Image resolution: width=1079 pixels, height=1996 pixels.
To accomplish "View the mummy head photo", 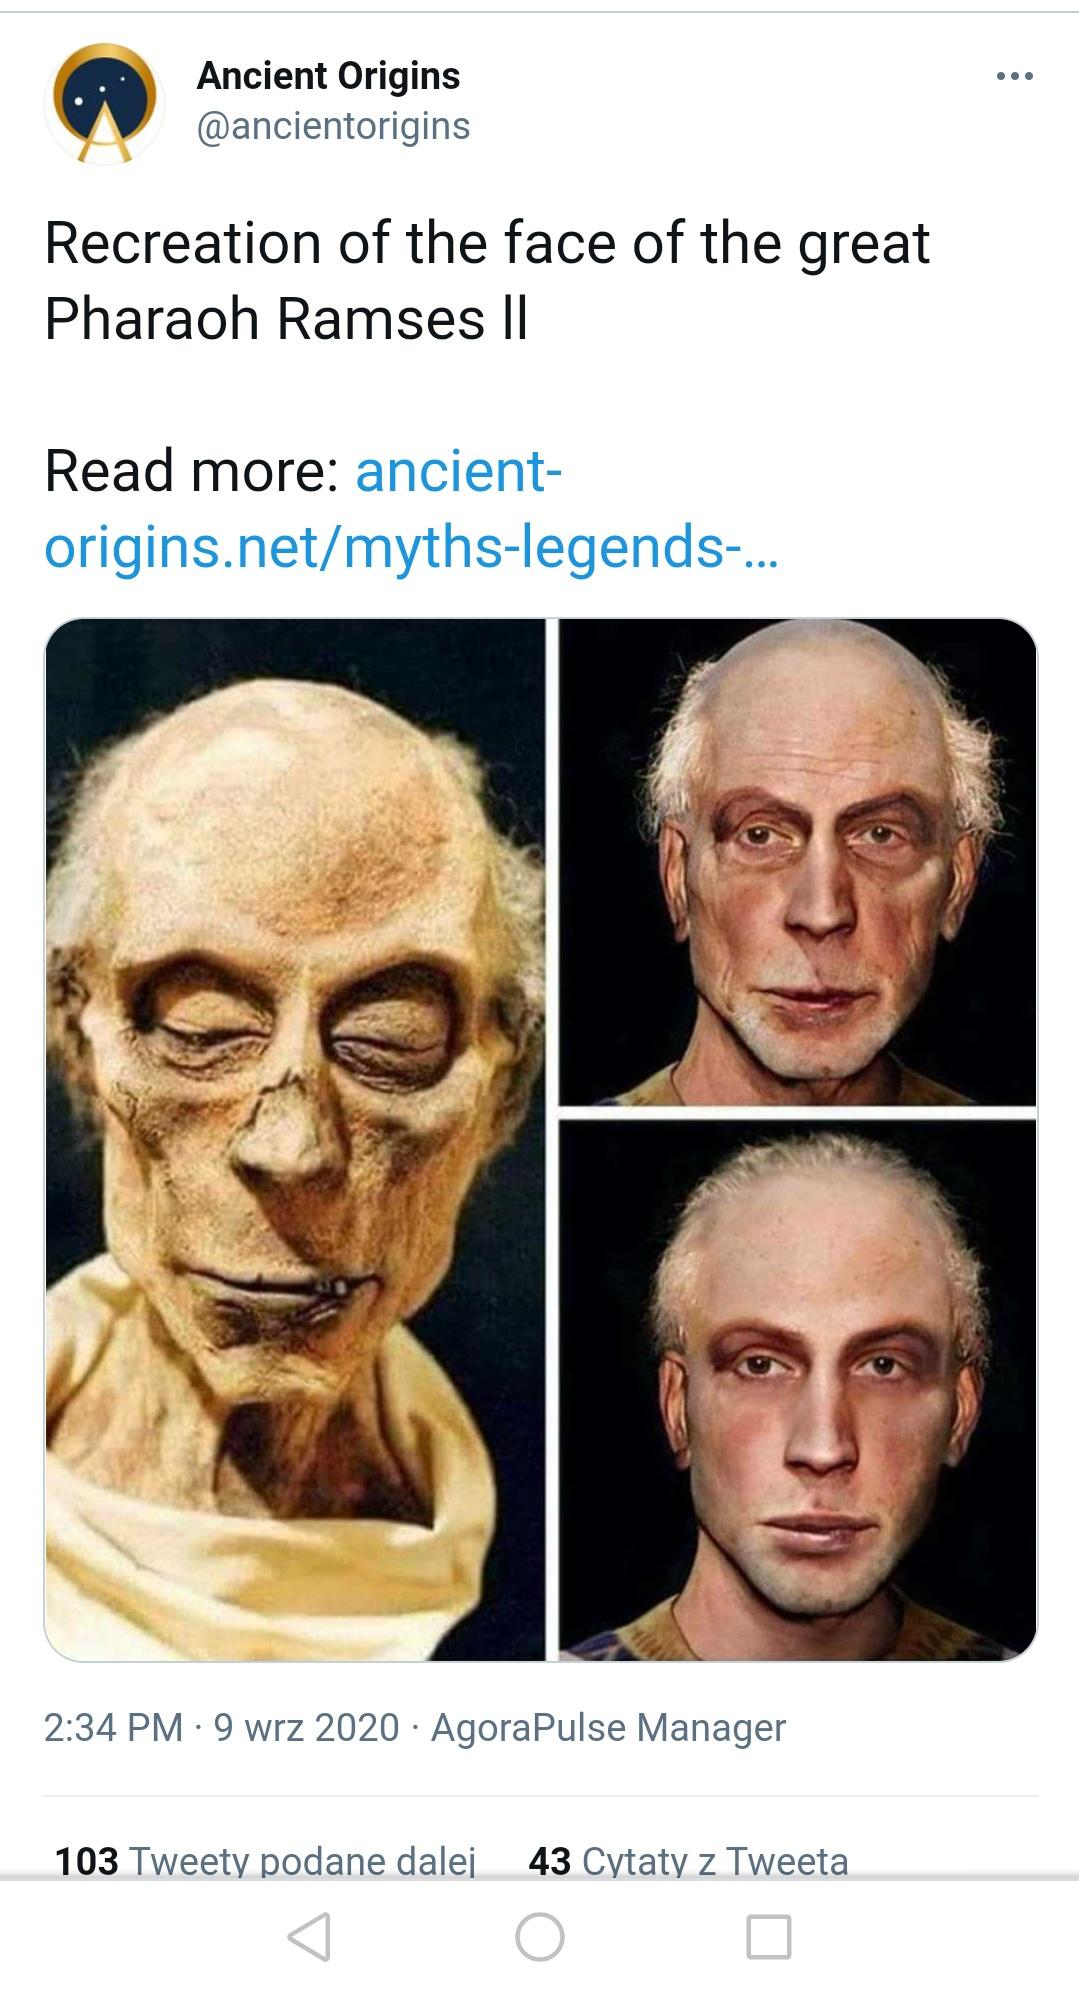I will pyautogui.click(x=295, y=1139).
